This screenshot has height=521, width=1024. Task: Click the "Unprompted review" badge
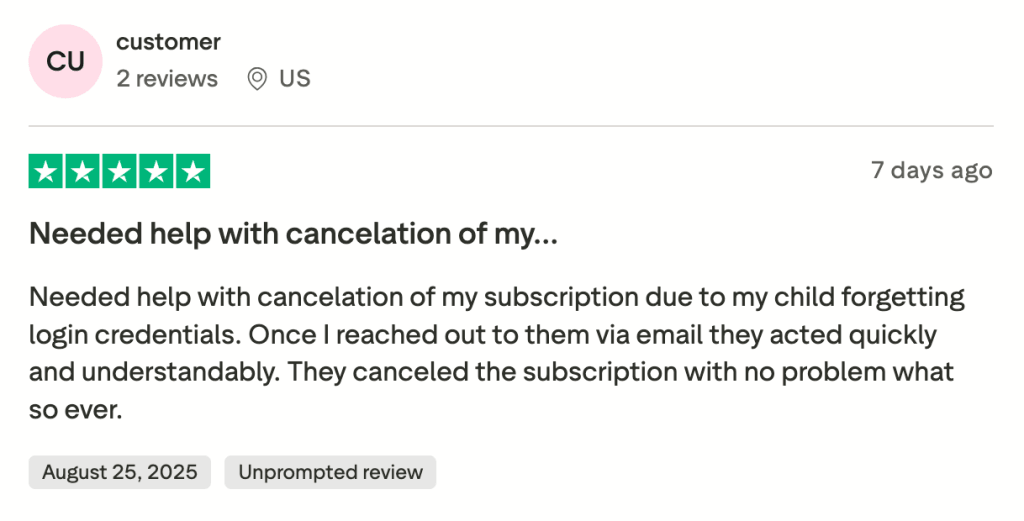(330, 472)
